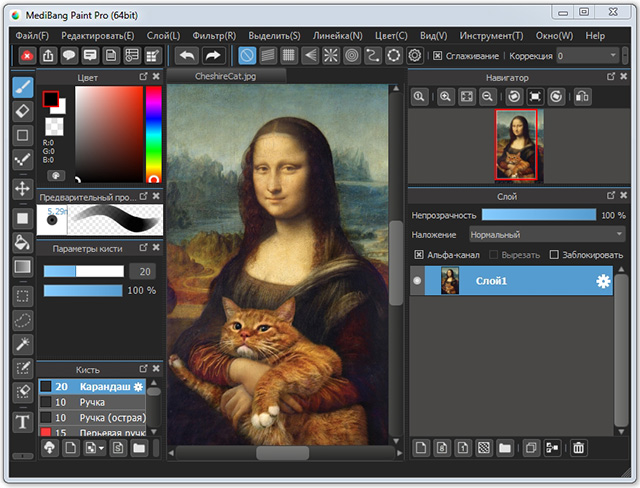Viewport: 640px width, 488px height.
Task: Click the Undo arrow in toolbar
Action: [x=186, y=56]
